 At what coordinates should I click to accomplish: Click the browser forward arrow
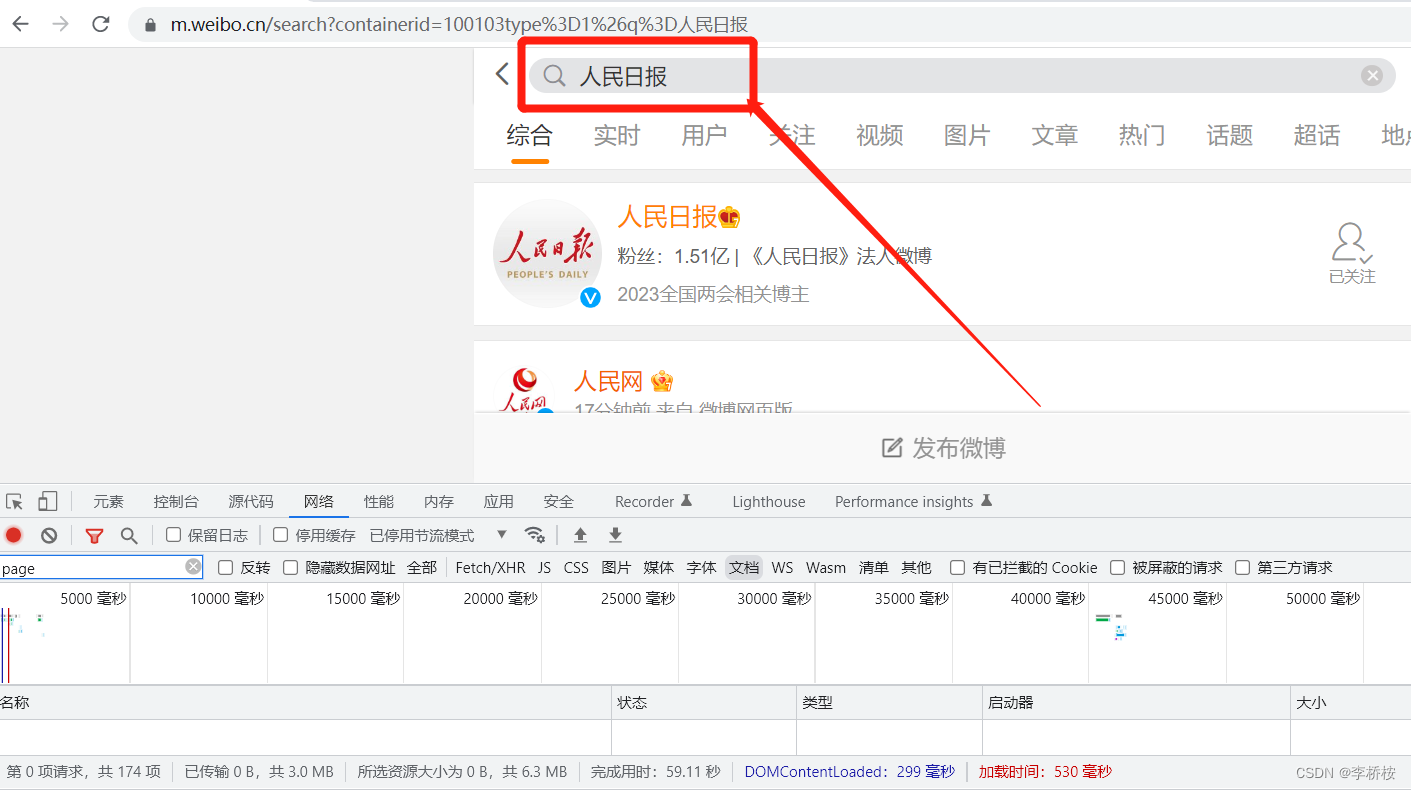pyautogui.click(x=60, y=24)
